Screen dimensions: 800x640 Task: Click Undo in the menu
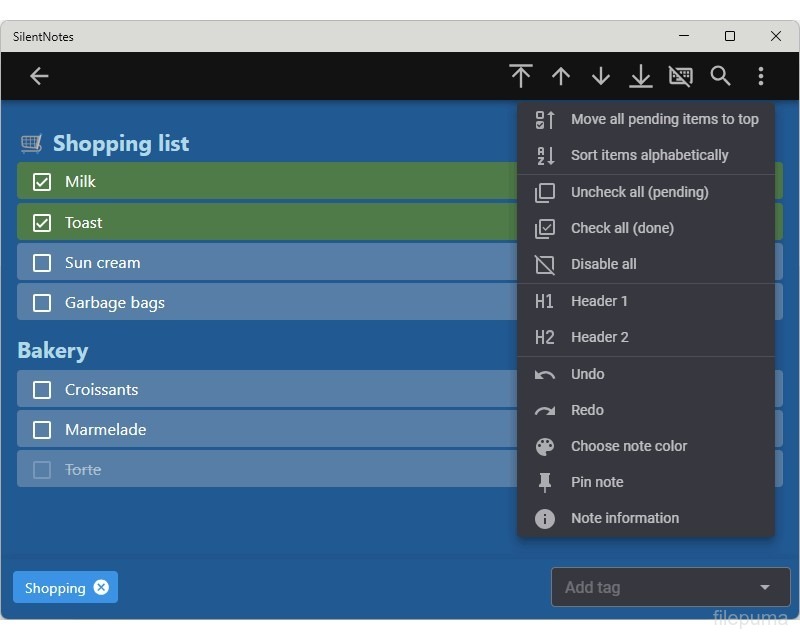587,374
